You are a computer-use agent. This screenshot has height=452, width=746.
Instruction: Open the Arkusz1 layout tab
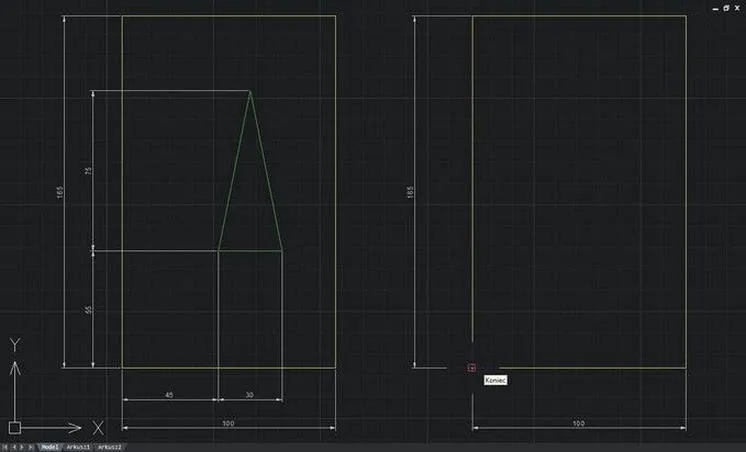click(78, 447)
